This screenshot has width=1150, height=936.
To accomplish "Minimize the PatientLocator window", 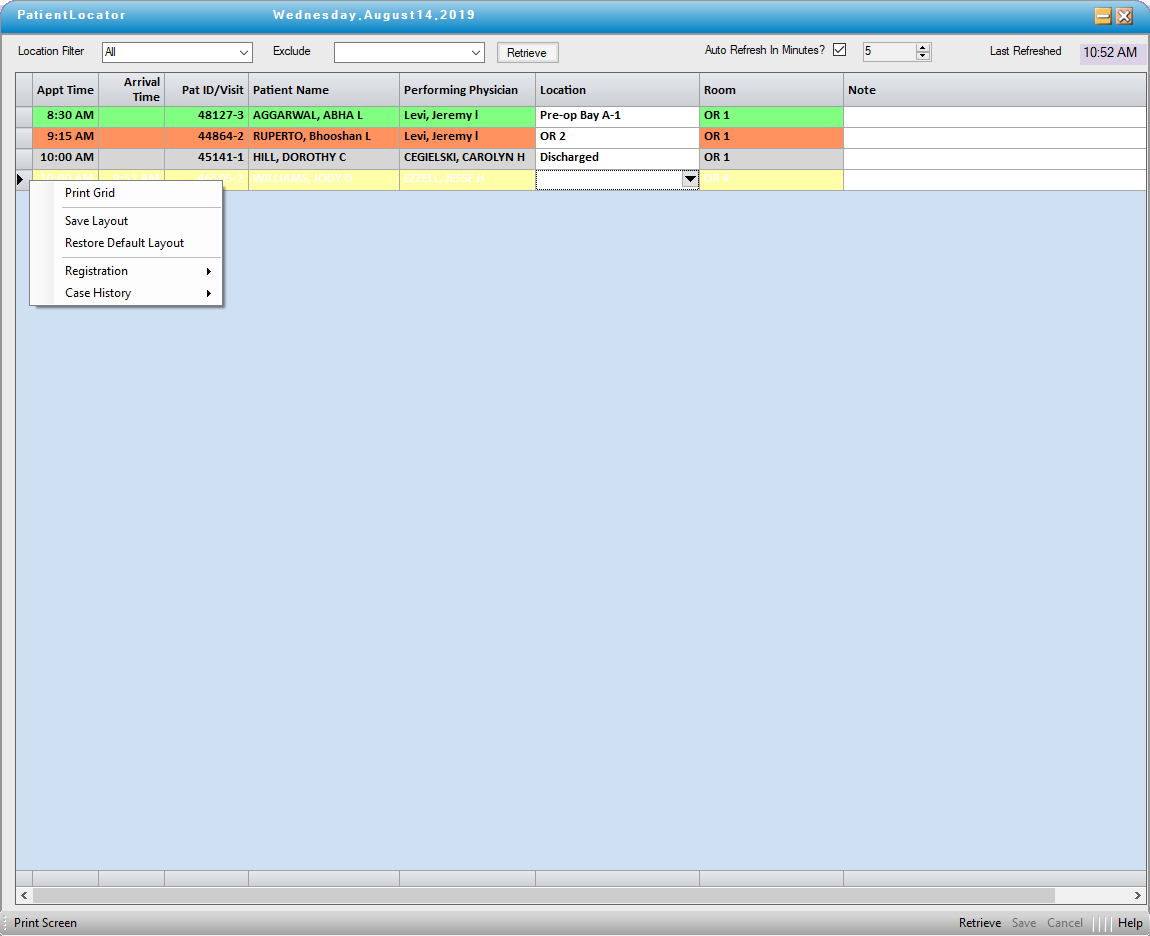I will pos(1103,16).
